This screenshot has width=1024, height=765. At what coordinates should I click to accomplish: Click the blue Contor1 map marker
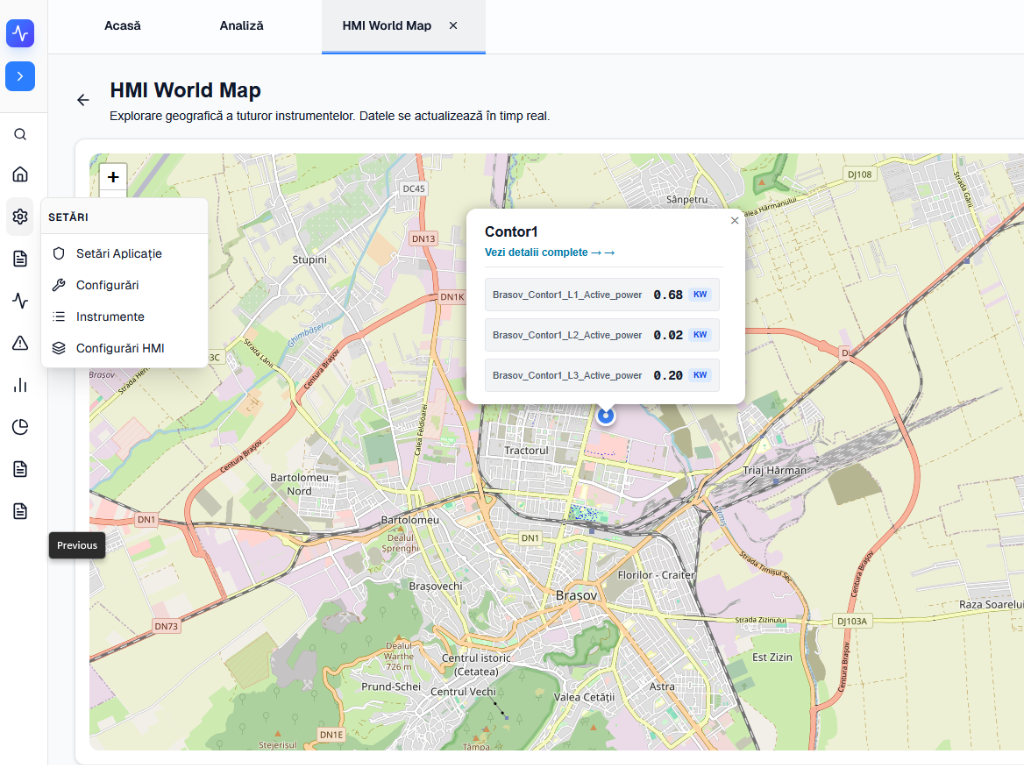pyautogui.click(x=606, y=415)
